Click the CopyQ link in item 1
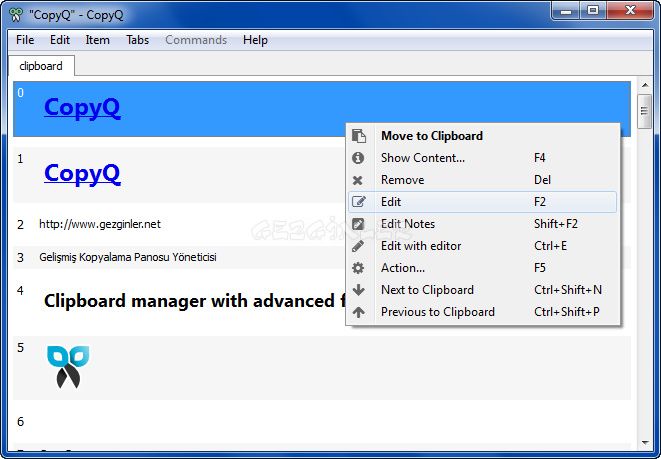Image resolution: width=661 pixels, height=459 pixels. pyautogui.click(x=82, y=174)
